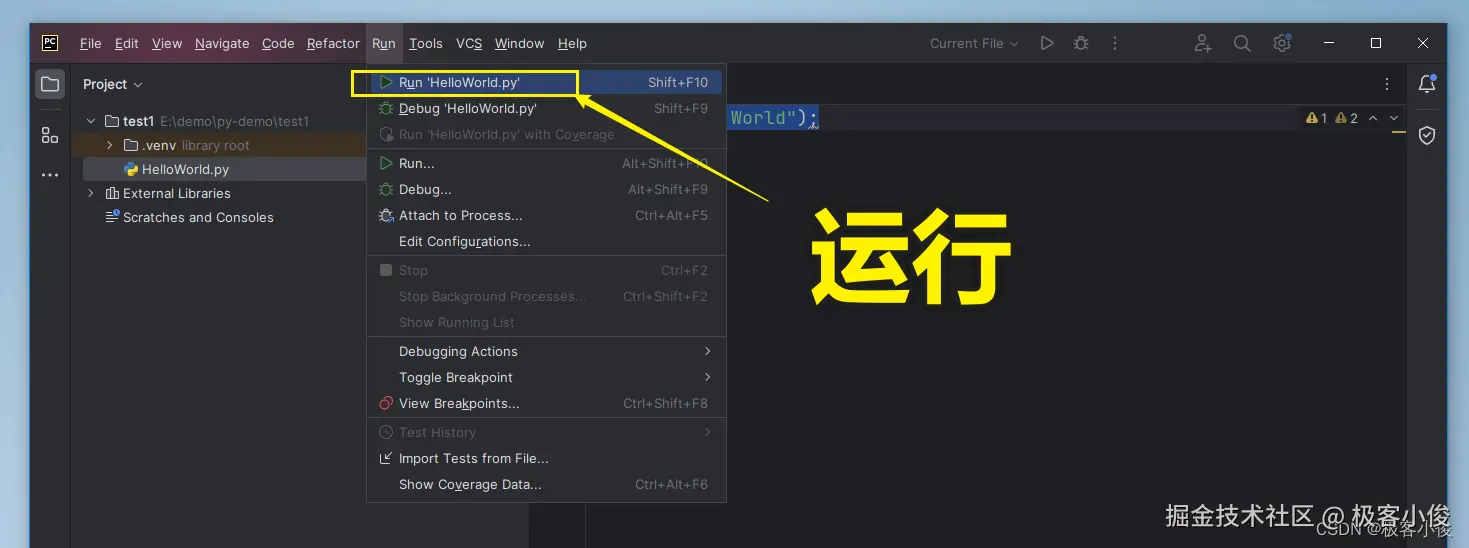Screen dimensions: 1469x548
Task: Open the View menu
Action: tap(167, 43)
